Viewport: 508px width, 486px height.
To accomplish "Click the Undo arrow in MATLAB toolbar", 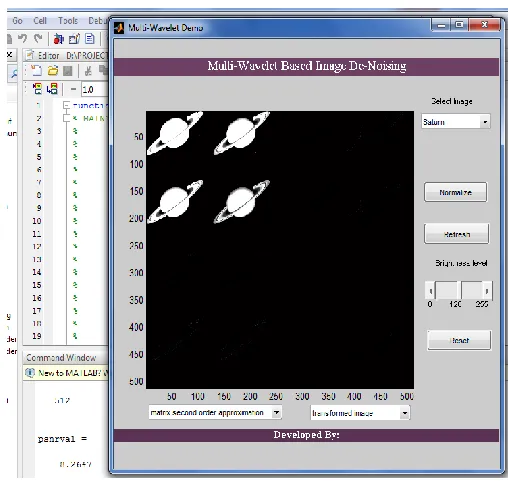I will (22, 39).
